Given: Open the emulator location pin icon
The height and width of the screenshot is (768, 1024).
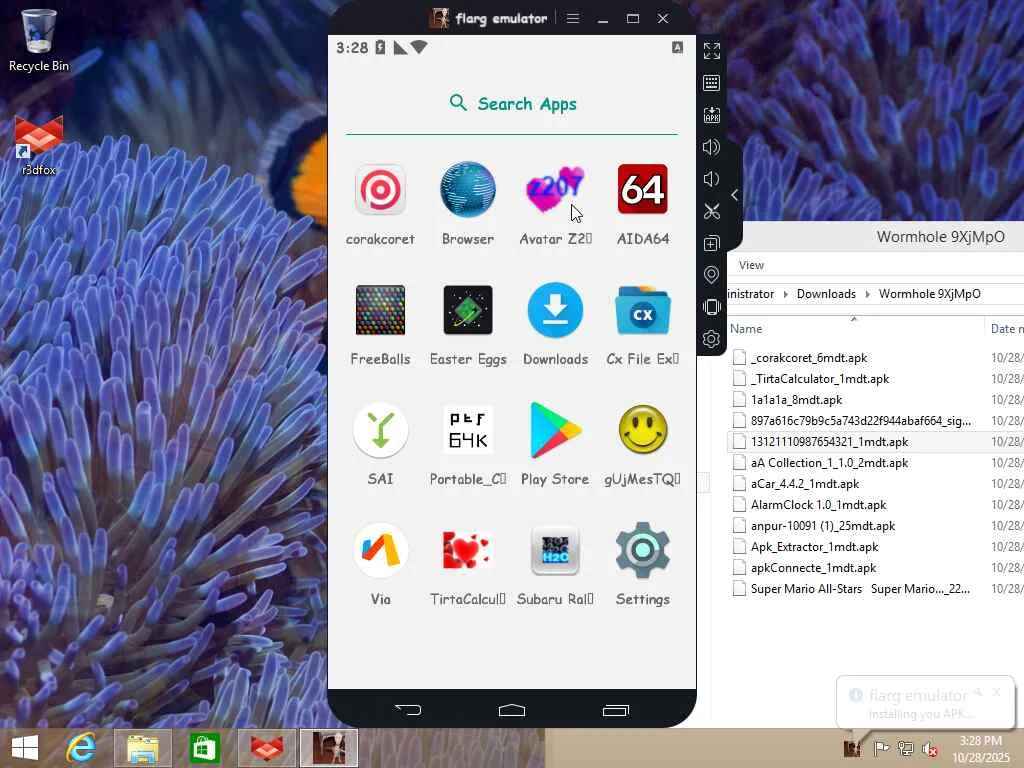Looking at the screenshot, I should pos(711,275).
